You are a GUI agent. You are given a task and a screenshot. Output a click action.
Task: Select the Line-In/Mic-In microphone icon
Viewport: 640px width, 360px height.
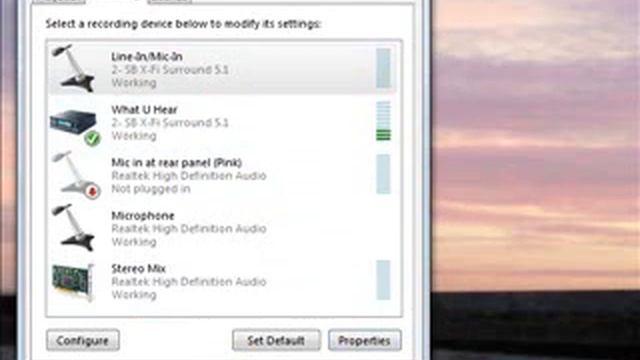coord(73,68)
